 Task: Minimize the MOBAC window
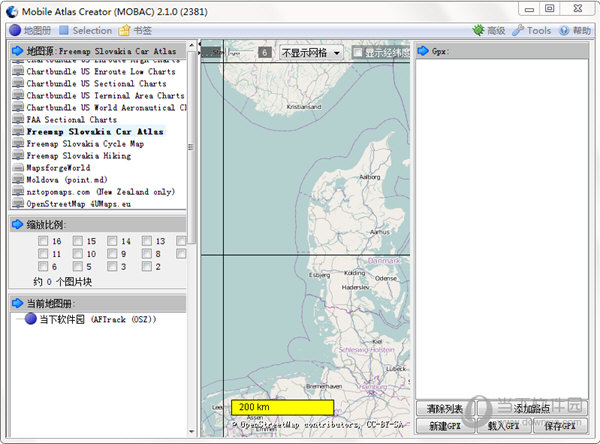(530, 9)
